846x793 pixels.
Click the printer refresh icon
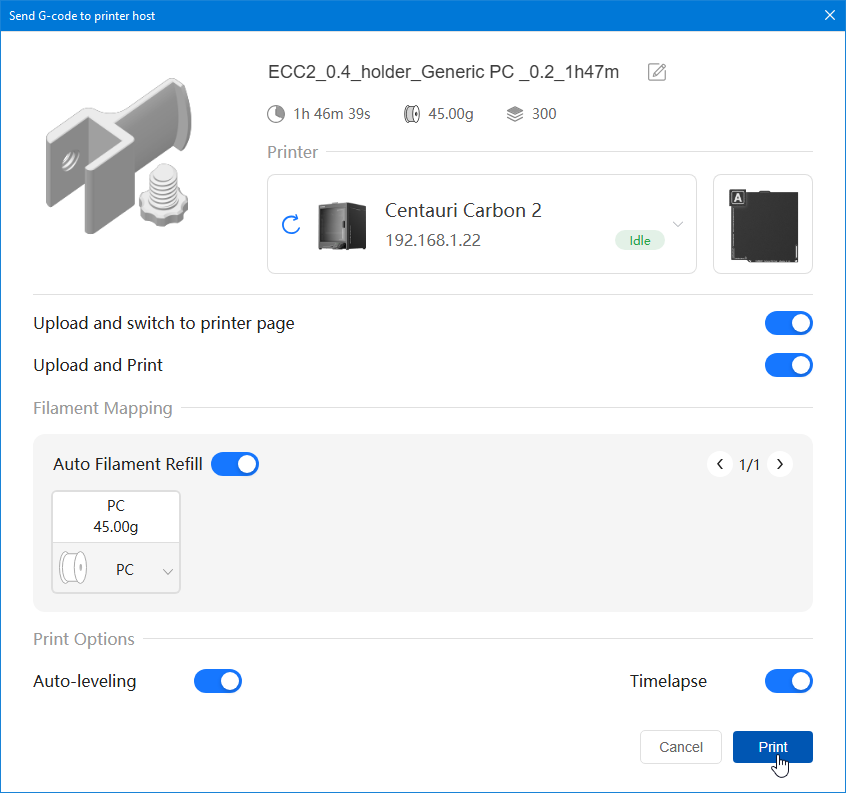coord(291,224)
